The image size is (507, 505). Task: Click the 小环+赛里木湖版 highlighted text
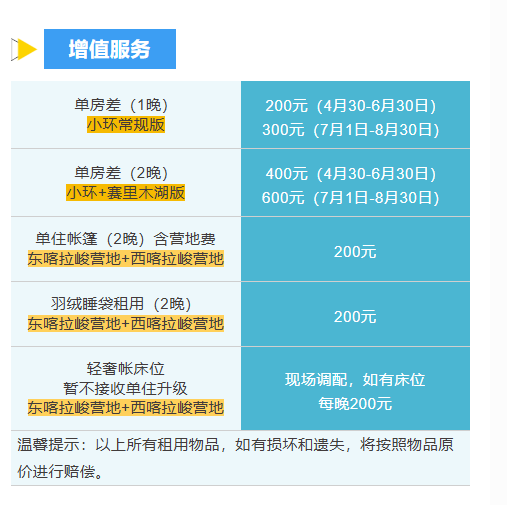tap(125, 192)
